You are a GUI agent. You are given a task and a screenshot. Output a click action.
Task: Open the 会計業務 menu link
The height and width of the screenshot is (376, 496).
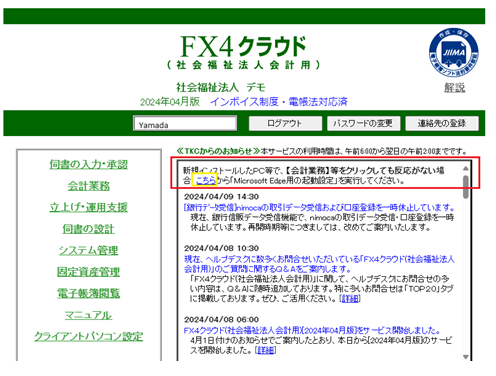tap(89, 186)
